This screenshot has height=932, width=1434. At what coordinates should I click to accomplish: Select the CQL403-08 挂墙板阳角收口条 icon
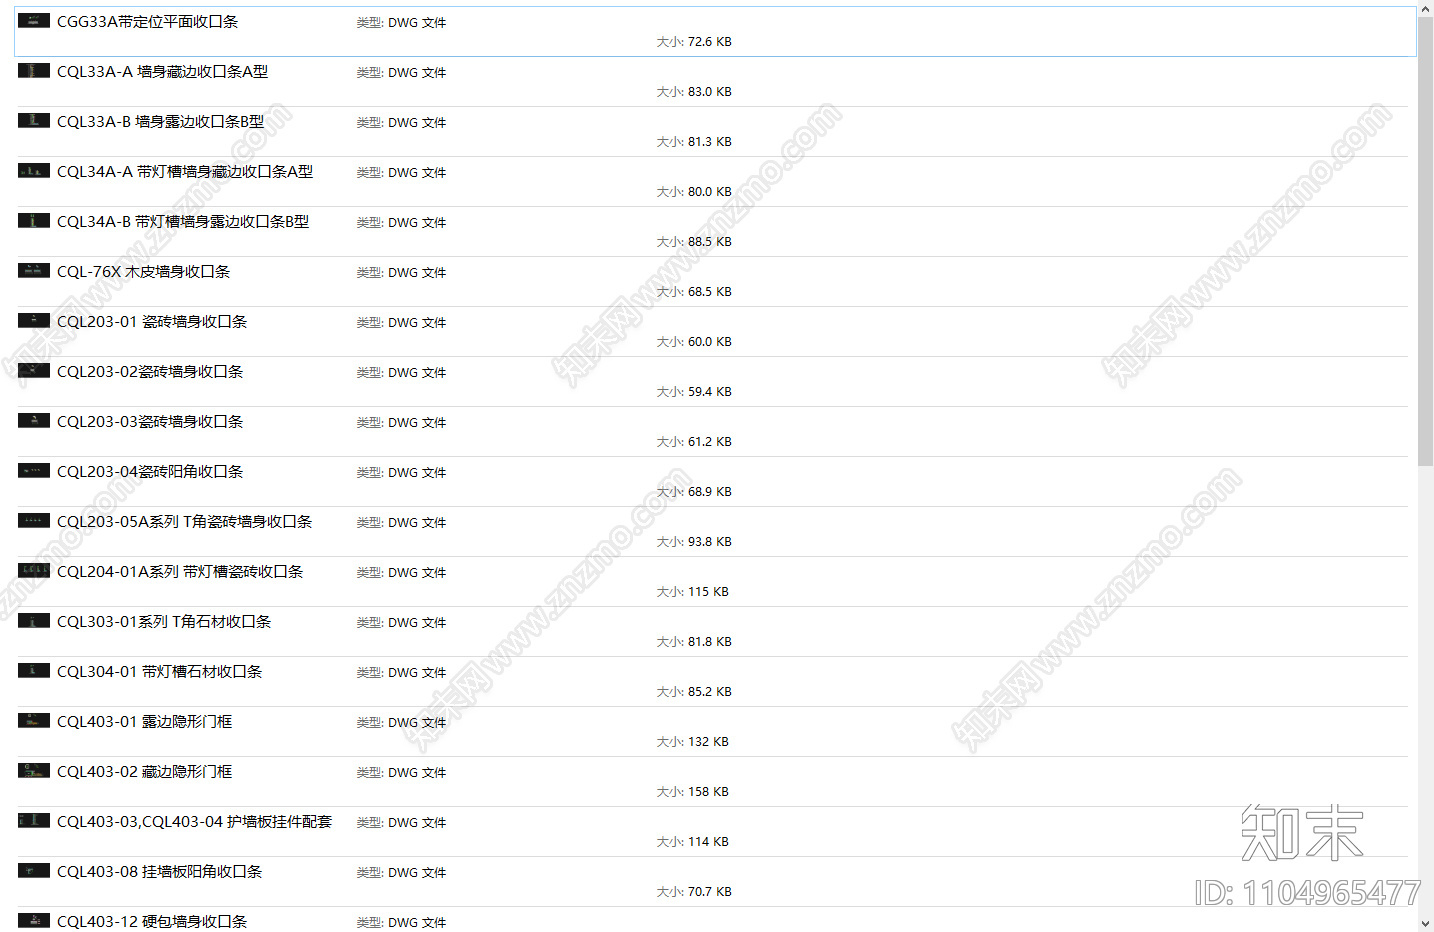click(34, 871)
